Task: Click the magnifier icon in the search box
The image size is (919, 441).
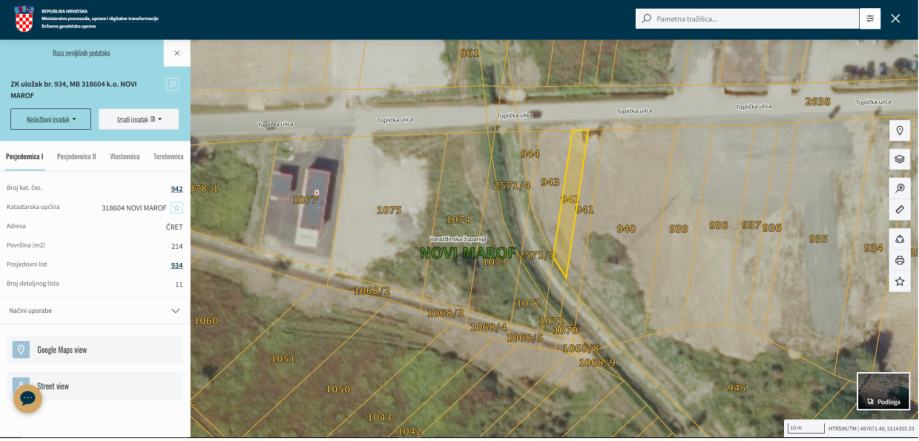Action: [646, 19]
